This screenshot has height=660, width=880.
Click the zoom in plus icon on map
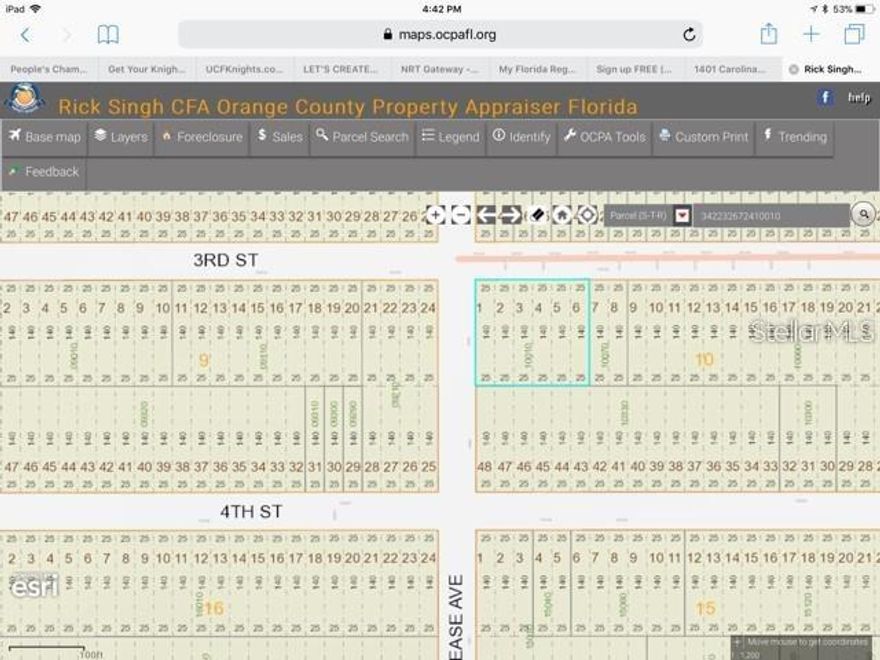click(435, 215)
